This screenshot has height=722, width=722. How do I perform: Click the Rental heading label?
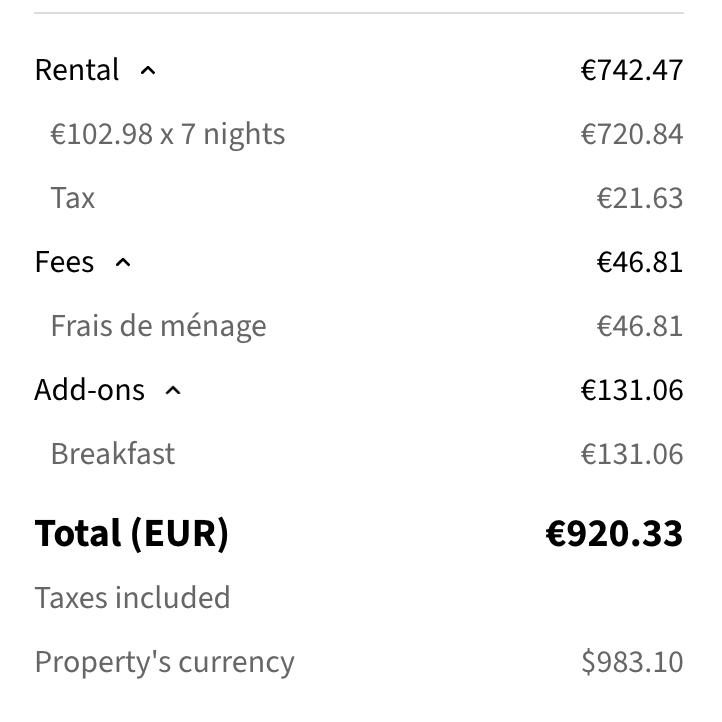[77, 70]
